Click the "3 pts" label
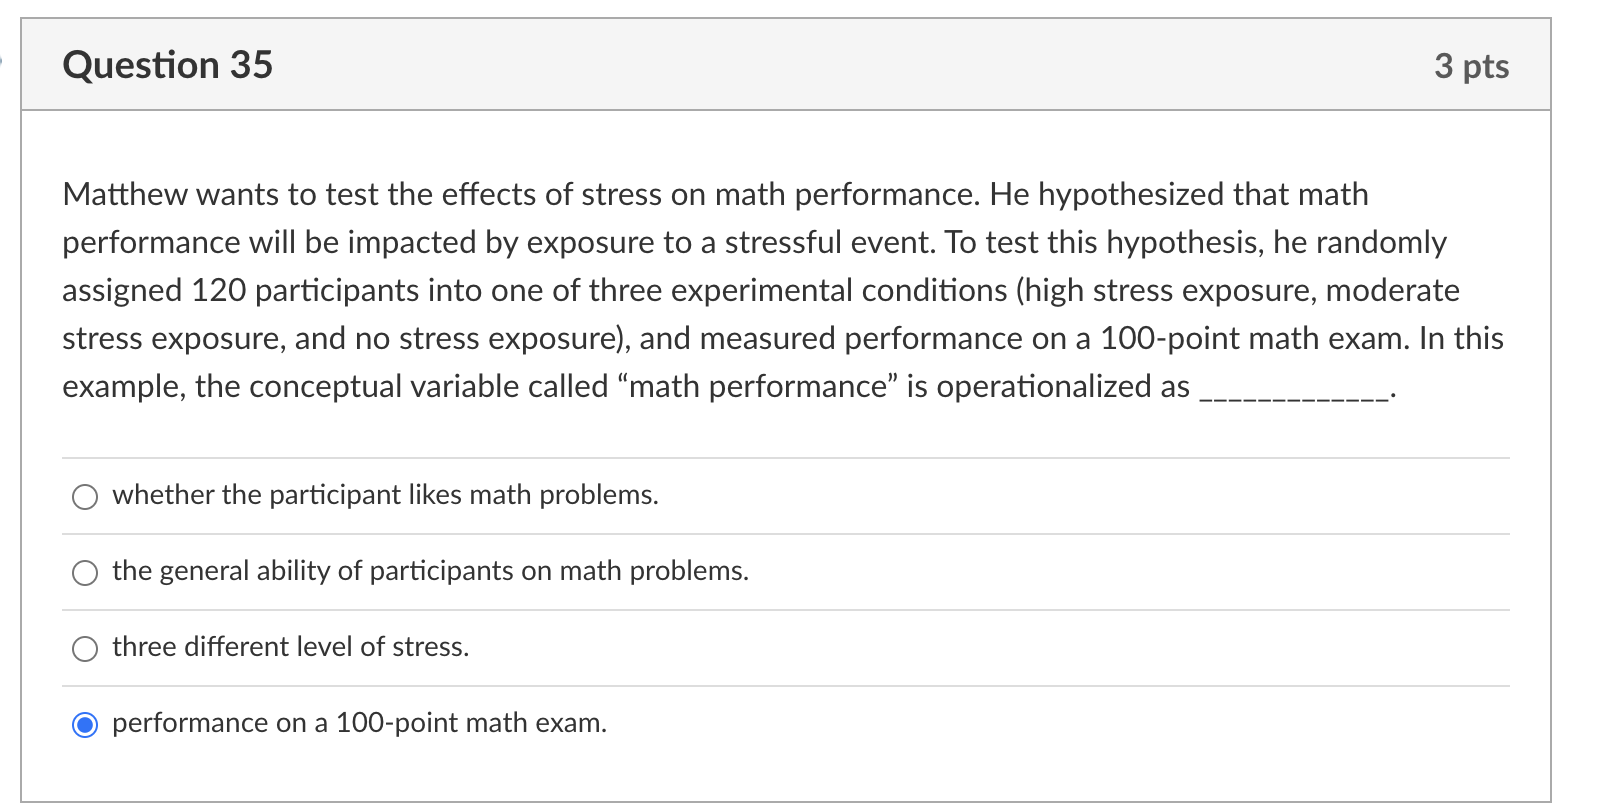Viewport: 1618px width, 812px height. (1472, 65)
